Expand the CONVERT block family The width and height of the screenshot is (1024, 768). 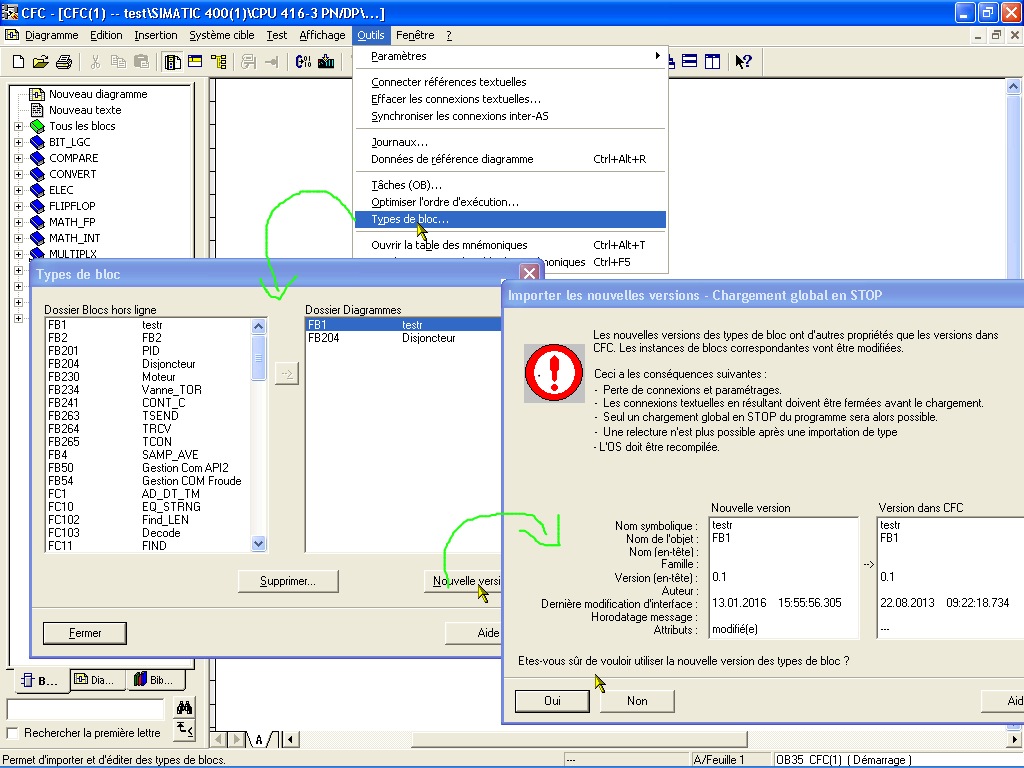[18, 174]
